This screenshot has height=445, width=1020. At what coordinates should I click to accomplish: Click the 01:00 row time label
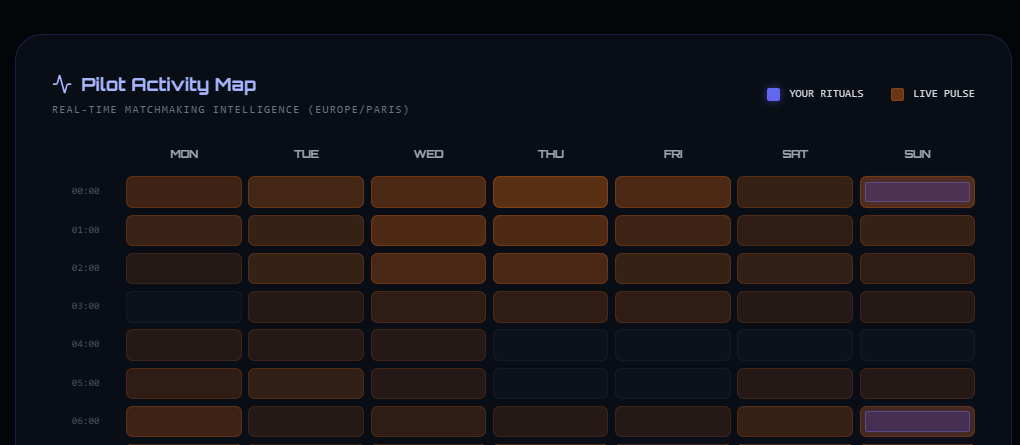pyautogui.click(x=85, y=230)
